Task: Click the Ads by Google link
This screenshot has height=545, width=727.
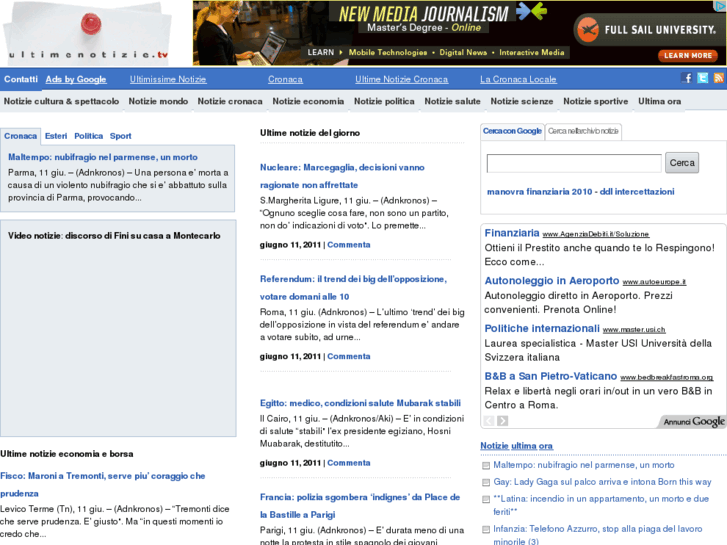Action: pos(76,79)
